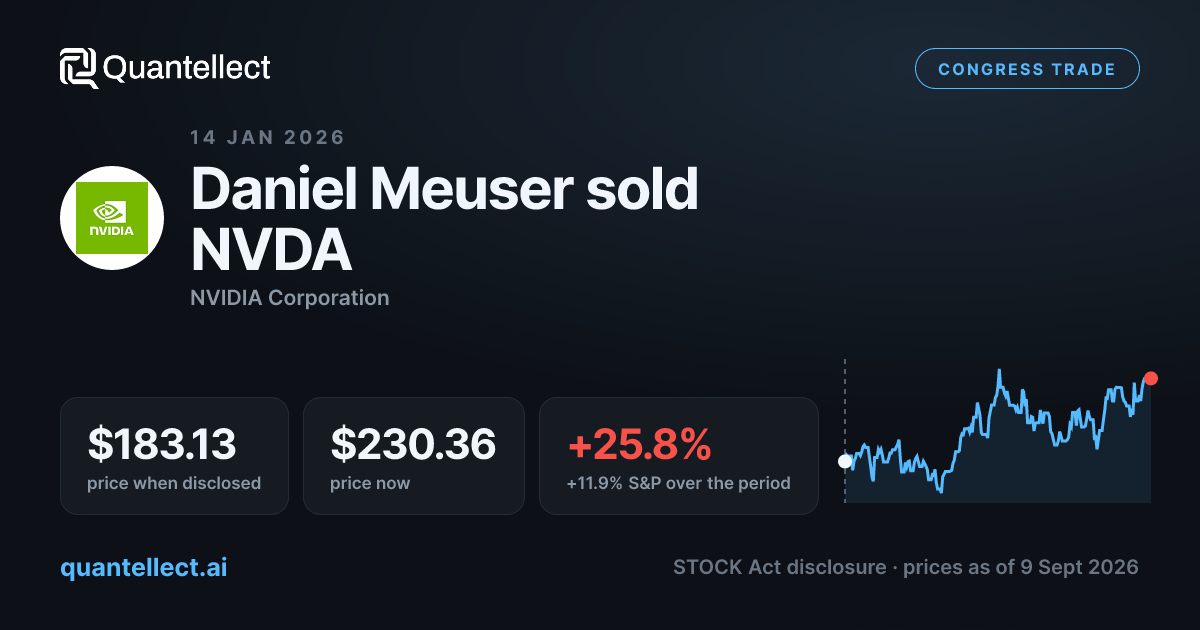Screen dimensions: 1200x630
Task: Click the NVIDIA company logo
Action: click(x=112, y=218)
